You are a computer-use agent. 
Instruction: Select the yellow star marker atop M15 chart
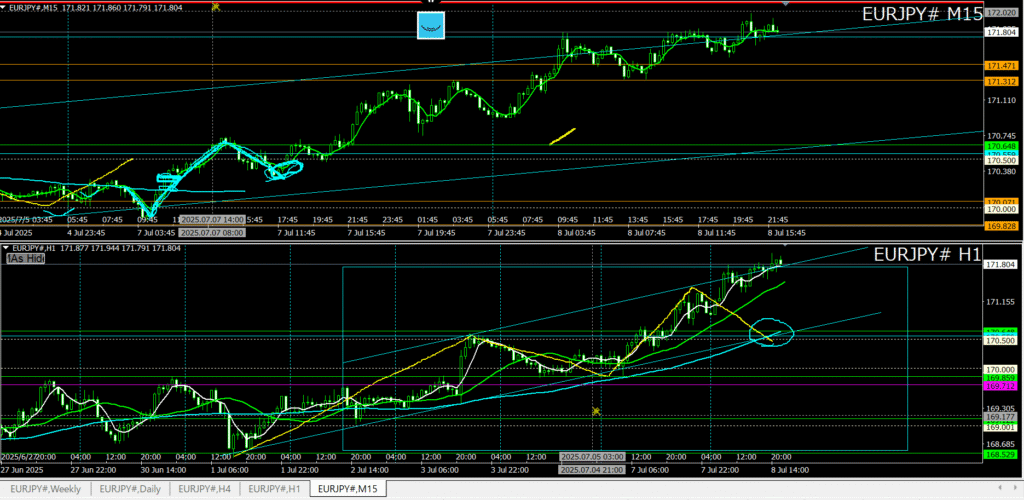coord(216,5)
